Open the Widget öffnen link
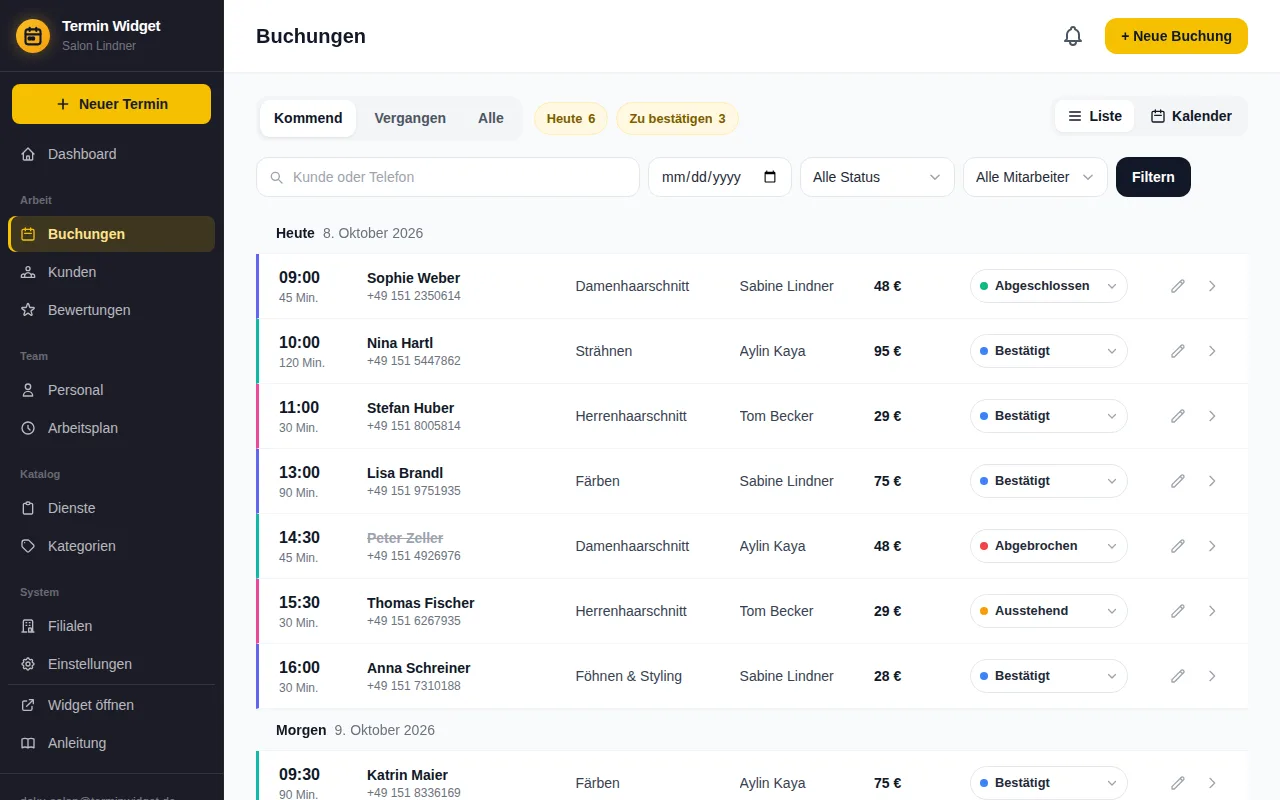The width and height of the screenshot is (1280, 800). (x=112, y=705)
